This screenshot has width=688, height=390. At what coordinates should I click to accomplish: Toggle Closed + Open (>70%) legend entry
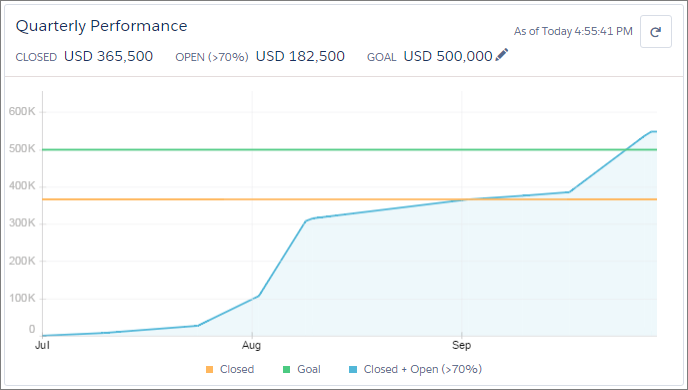pyautogui.click(x=416, y=369)
